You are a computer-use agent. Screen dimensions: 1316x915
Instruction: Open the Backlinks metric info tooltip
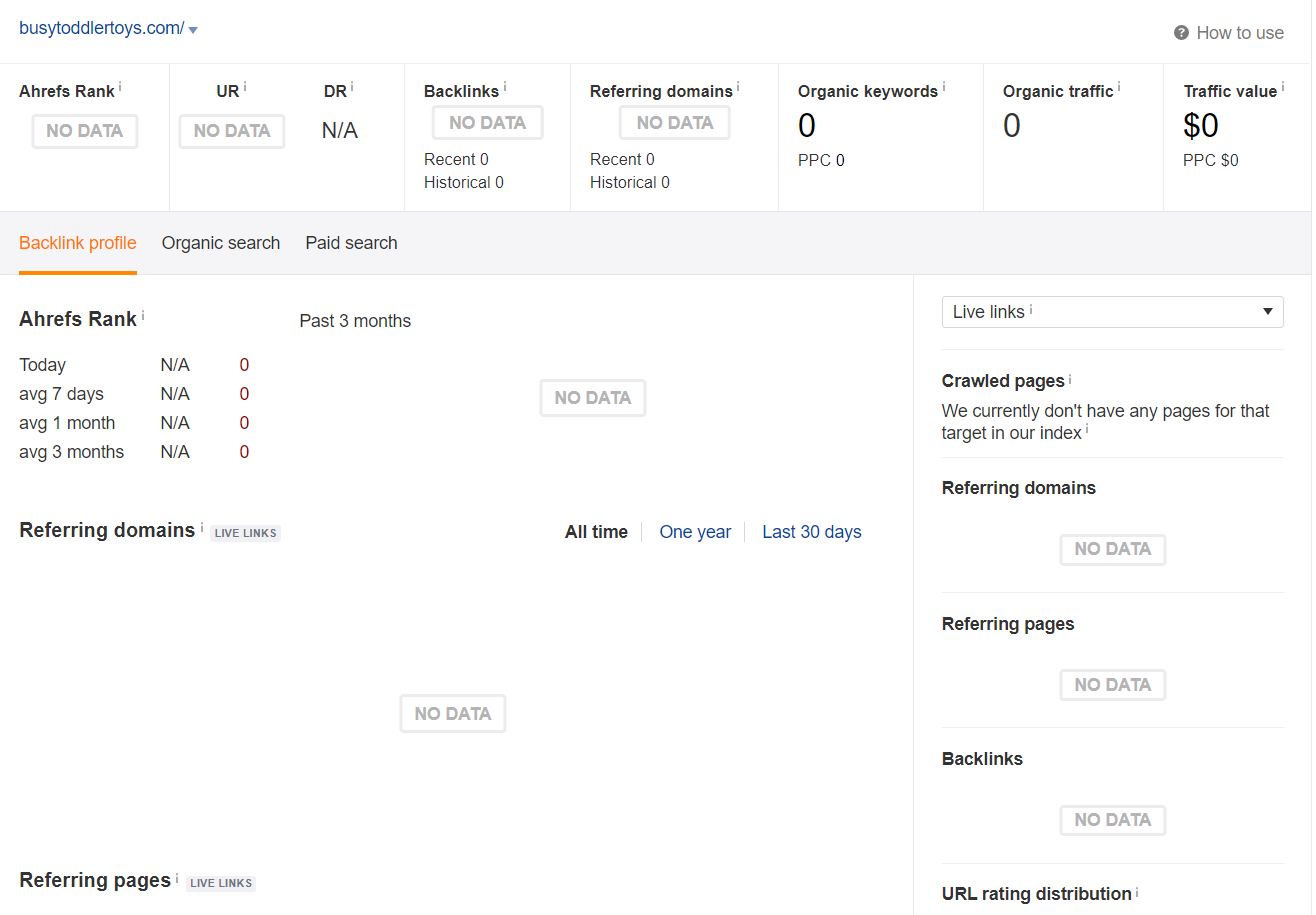pyautogui.click(x=507, y=84)
